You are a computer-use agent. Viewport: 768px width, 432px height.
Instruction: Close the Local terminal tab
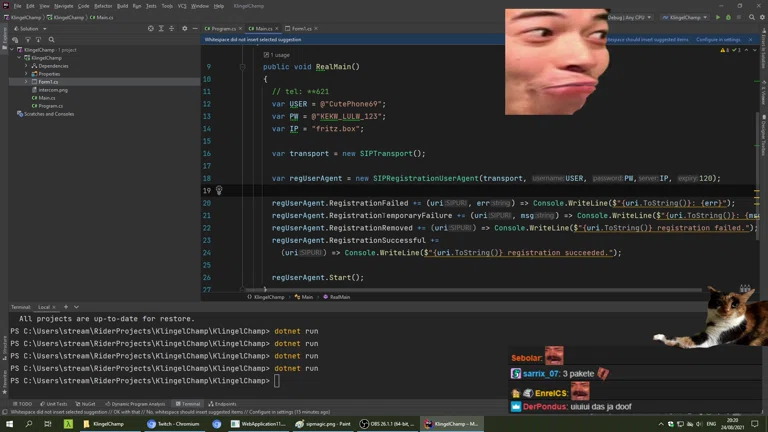click(54, 307)
